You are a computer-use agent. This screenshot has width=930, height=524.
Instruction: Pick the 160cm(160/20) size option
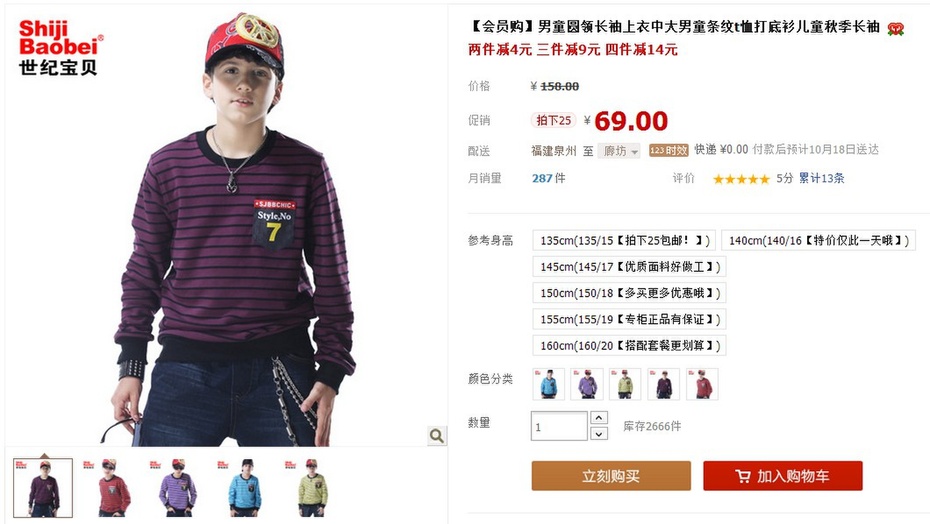click(629, 345)
